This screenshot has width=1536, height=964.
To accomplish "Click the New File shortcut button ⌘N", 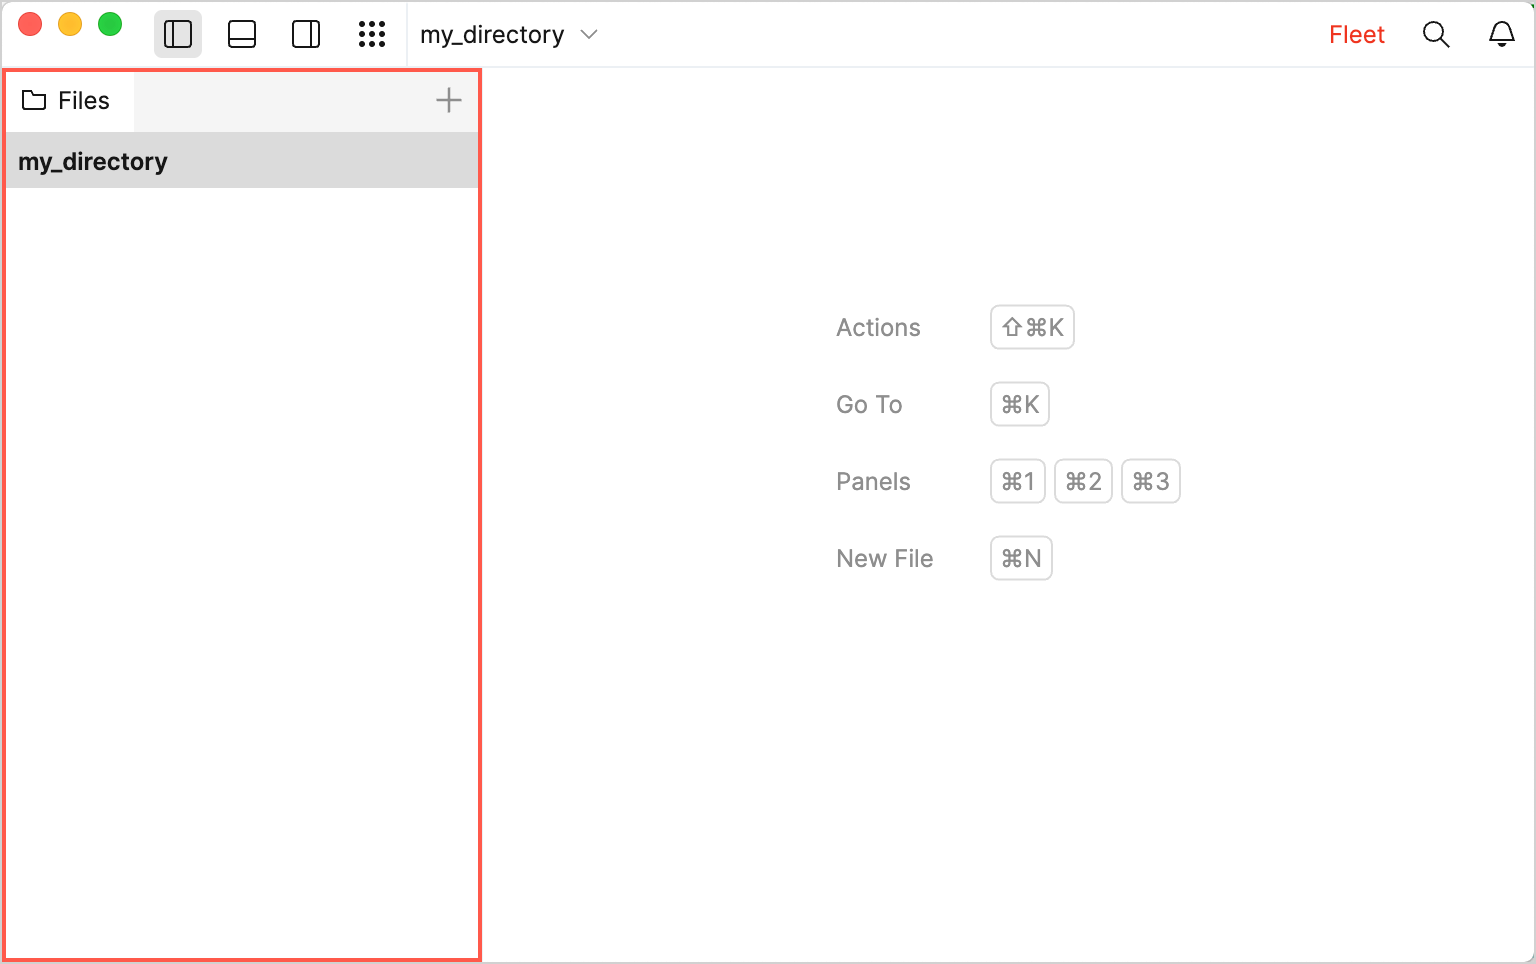I will (x=1020, y=558).
